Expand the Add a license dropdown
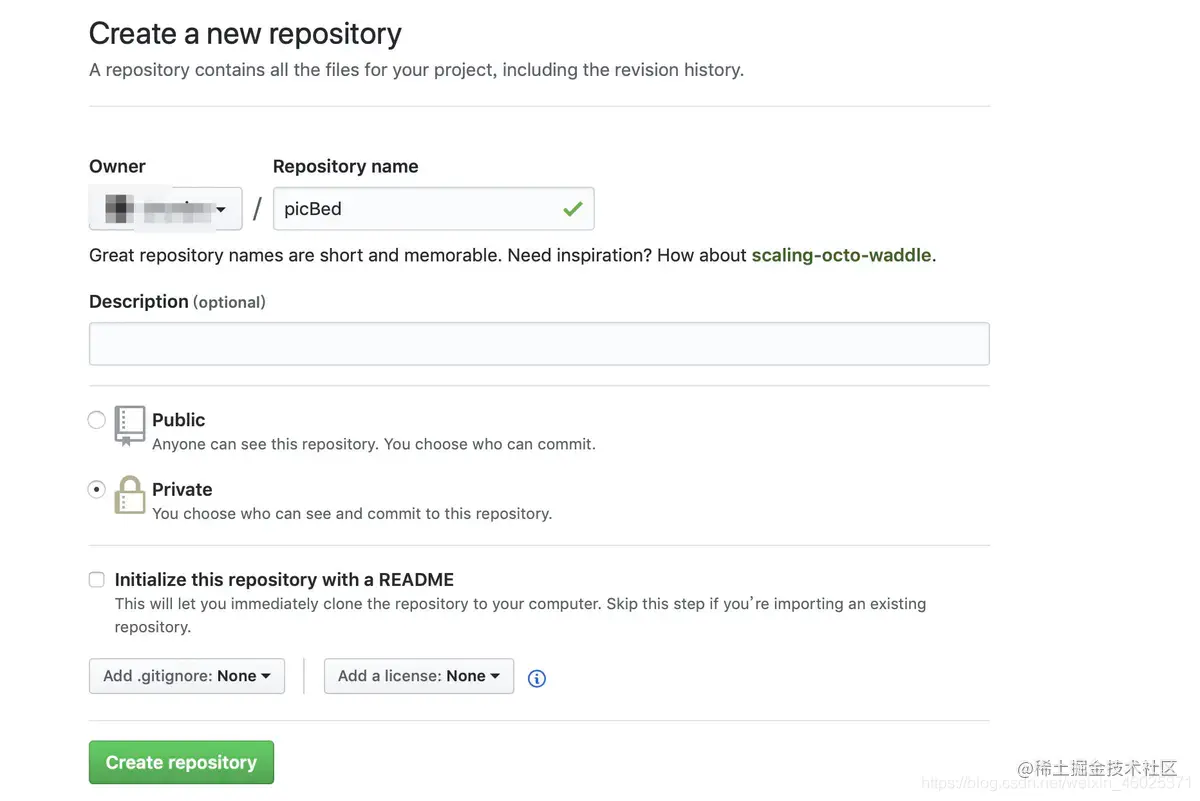Viewport: 1200px width, 801px height. 419,676
